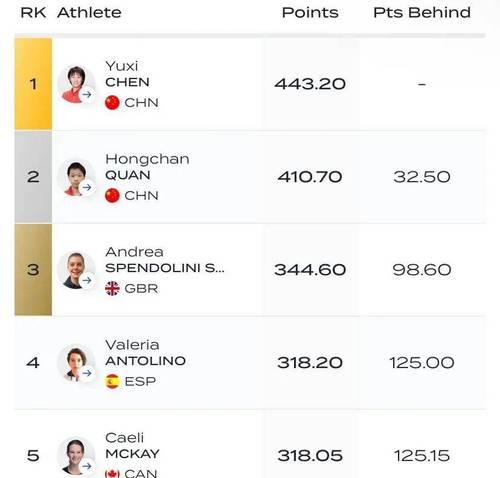Click the 443.20 points score
500x478 pixels.
pos(310,84)
